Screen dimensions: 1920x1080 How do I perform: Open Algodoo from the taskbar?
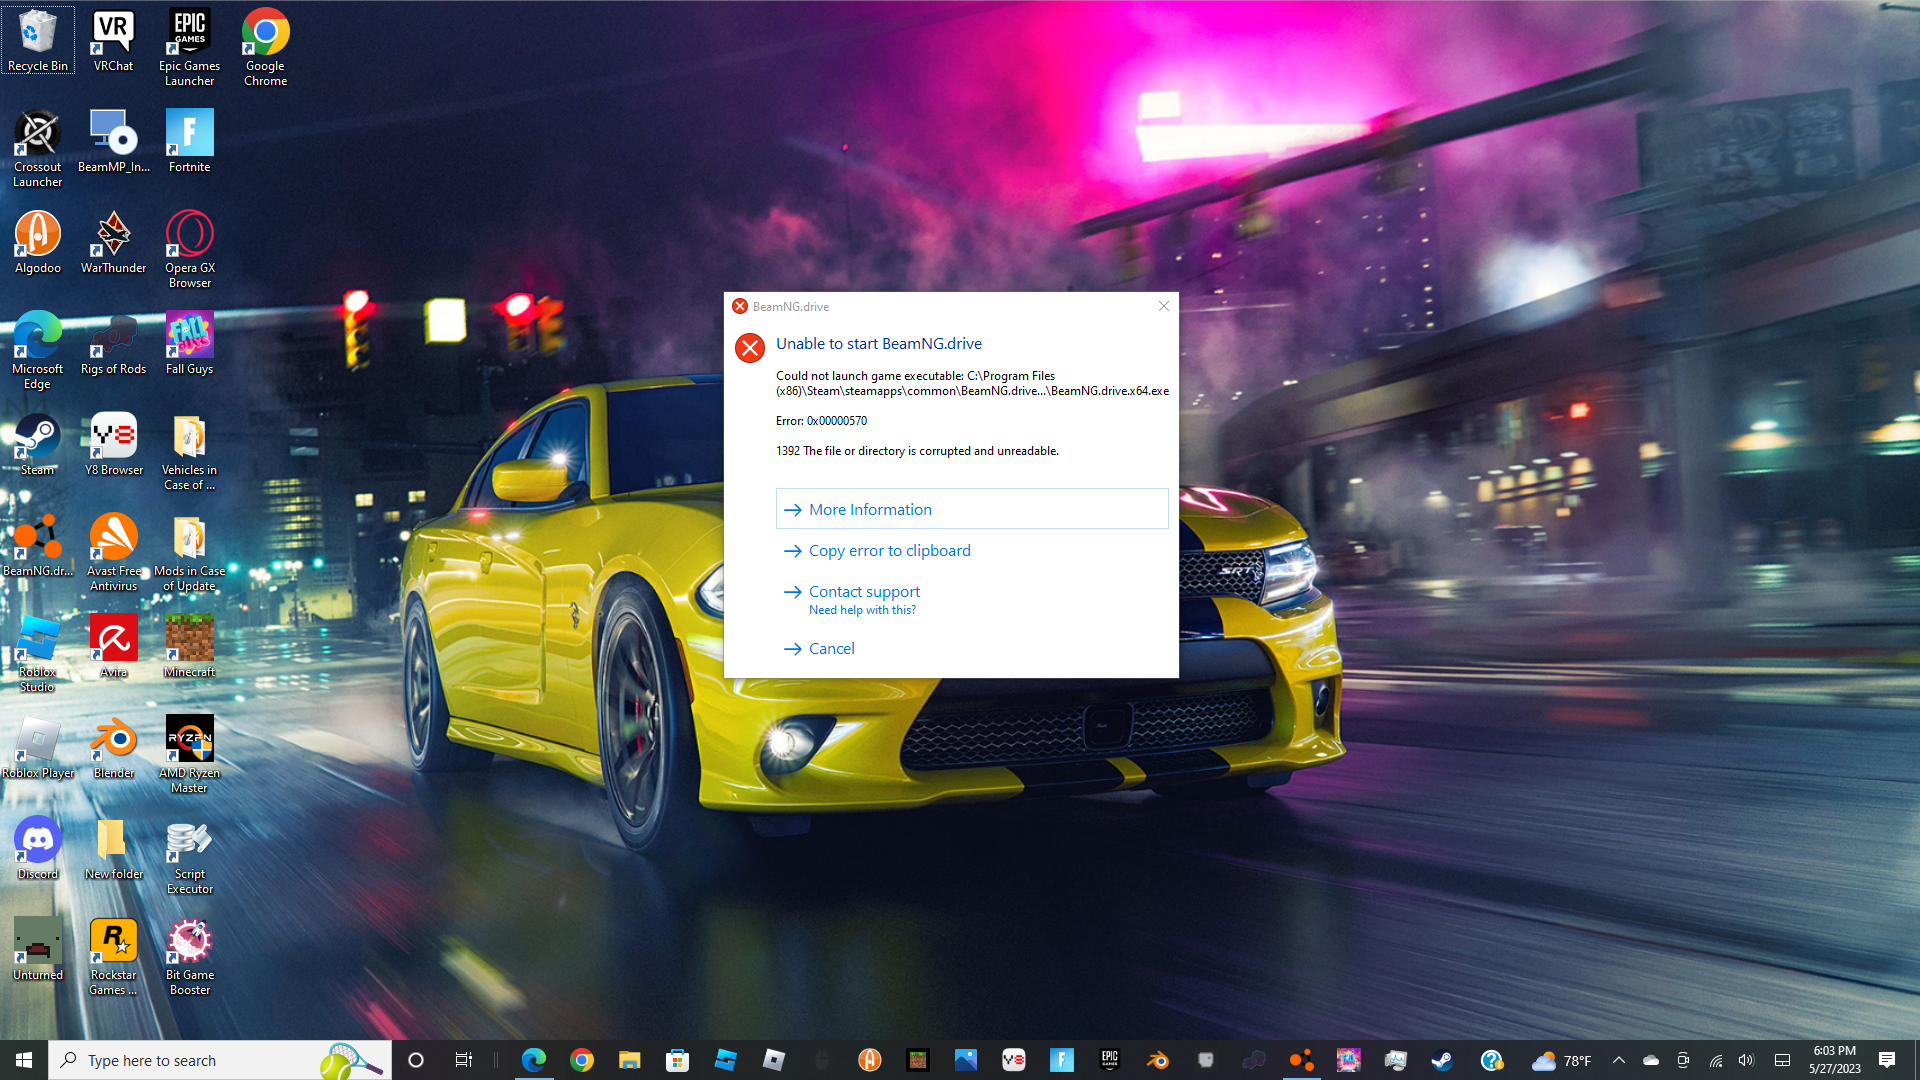point(870,1060)
